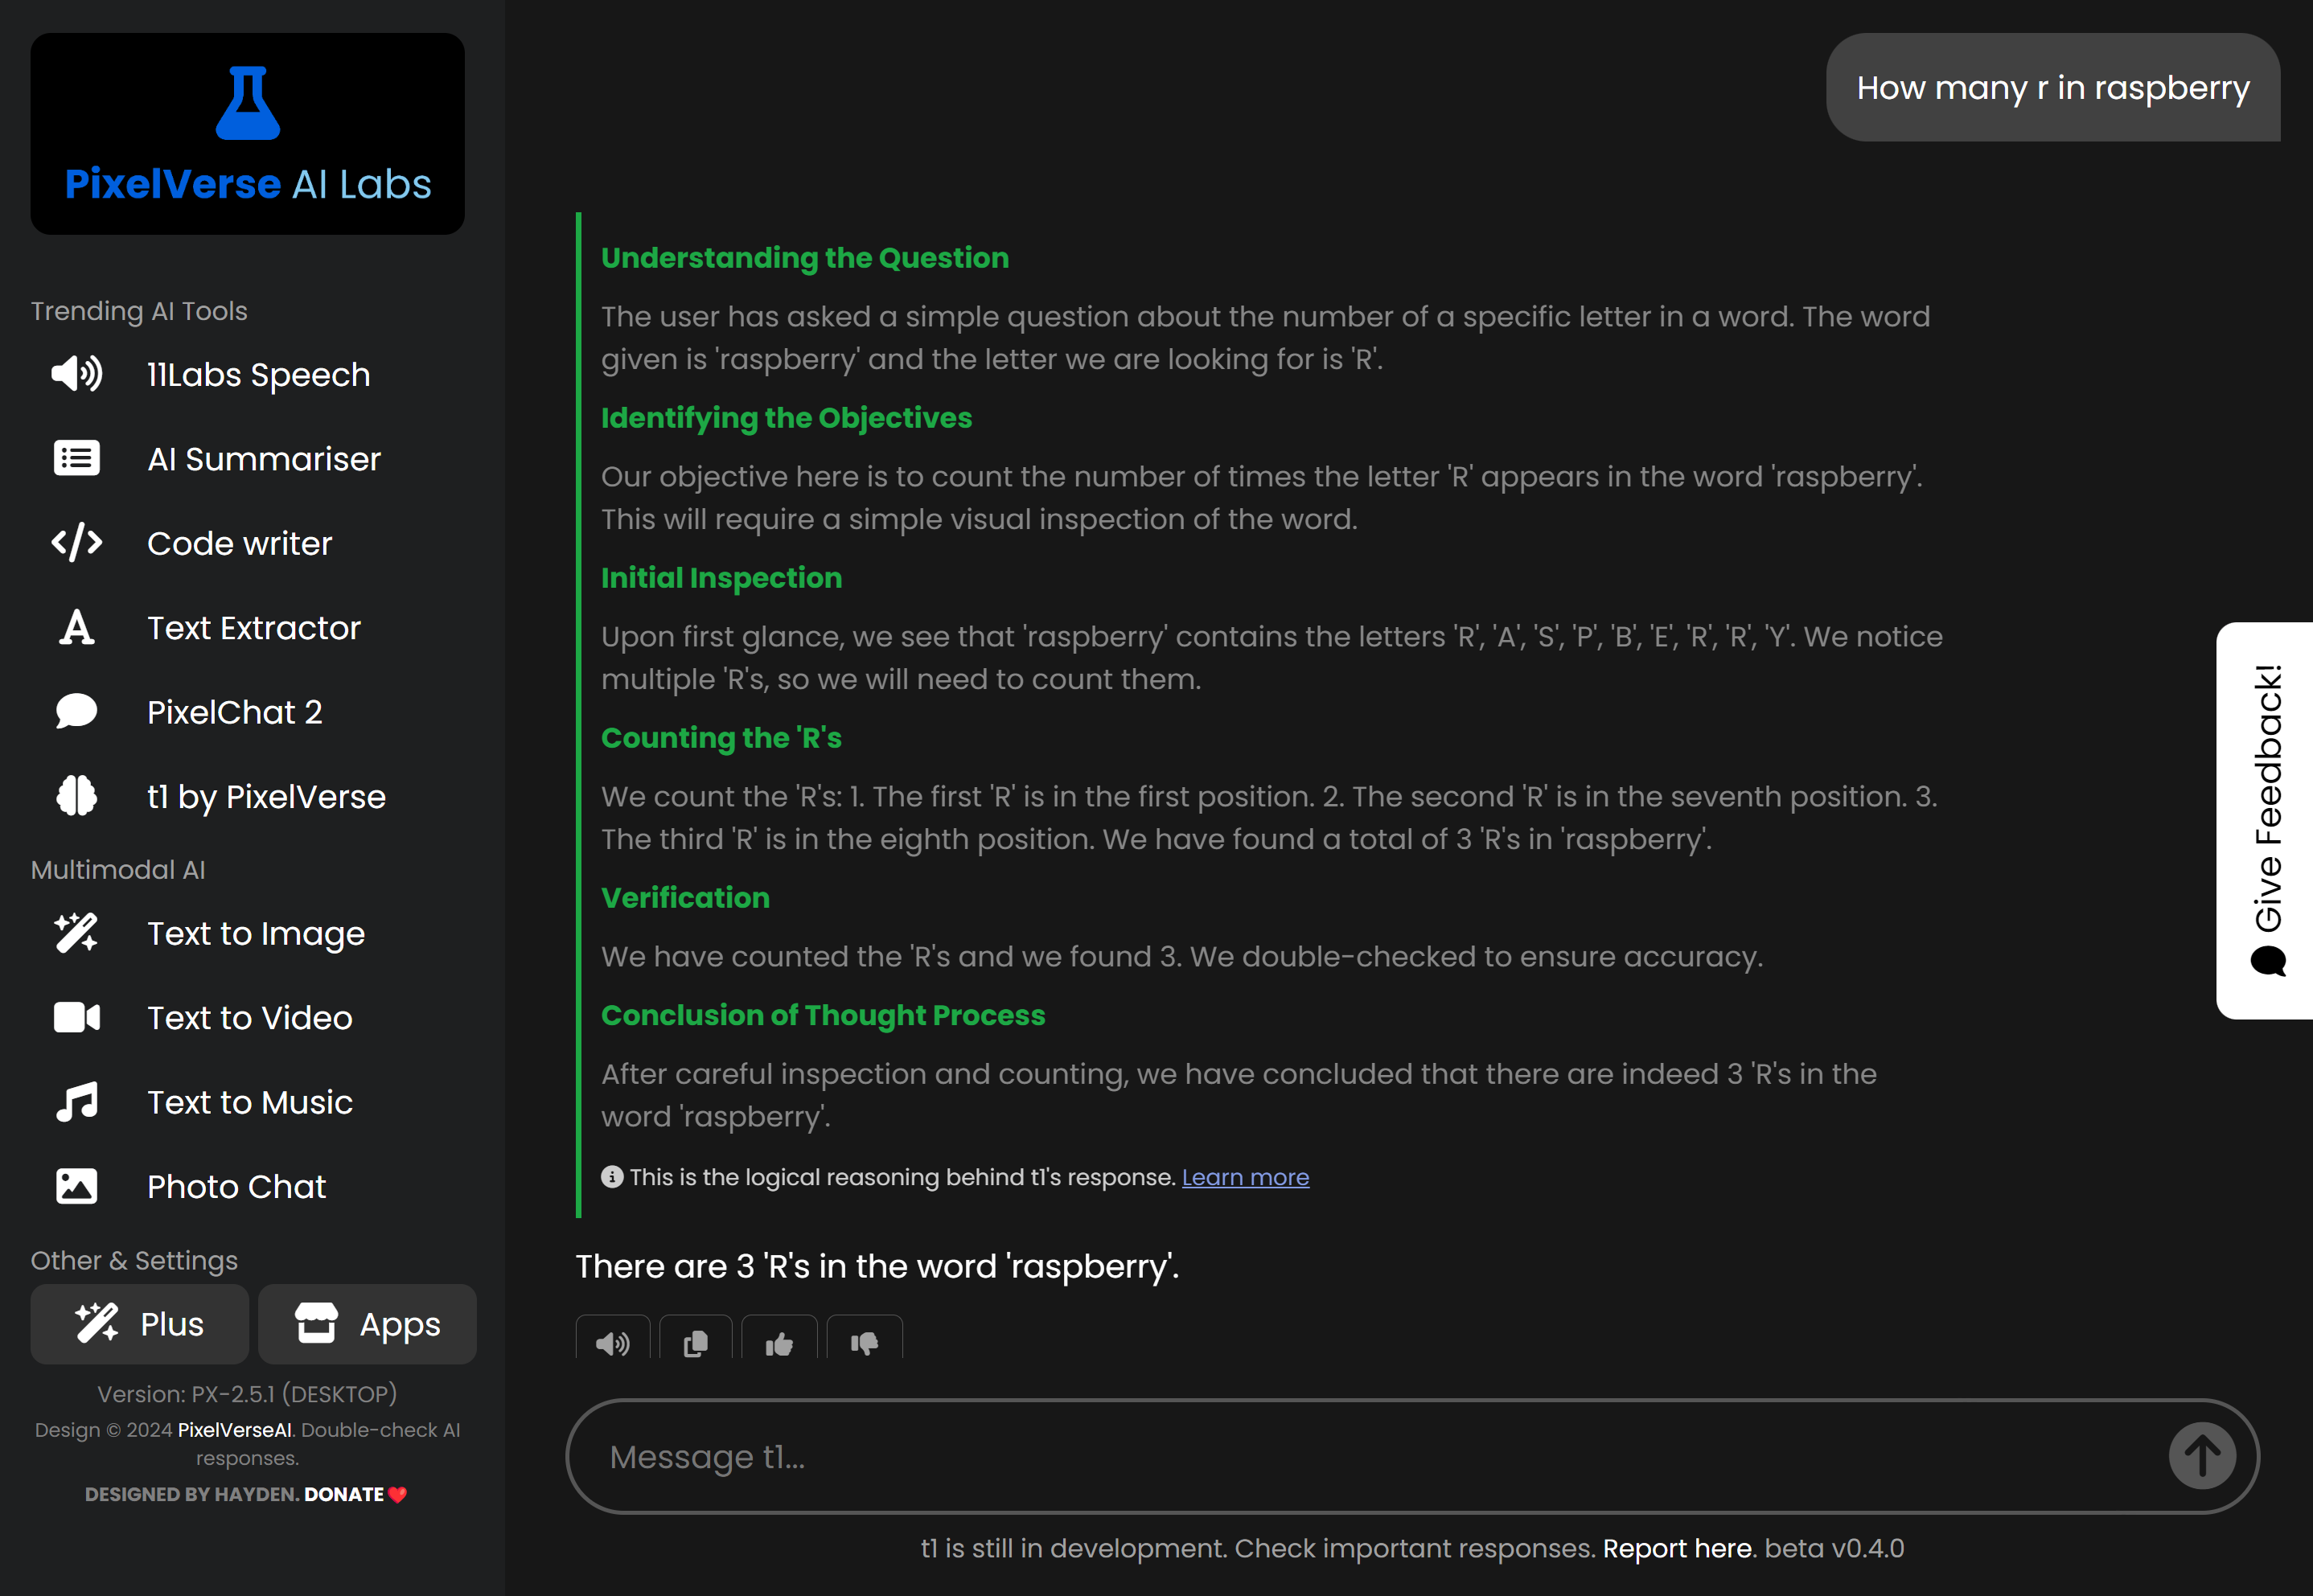Copy the response with copy icon
This screenshot has width=2313, height=1596.
pos(695,1343)
